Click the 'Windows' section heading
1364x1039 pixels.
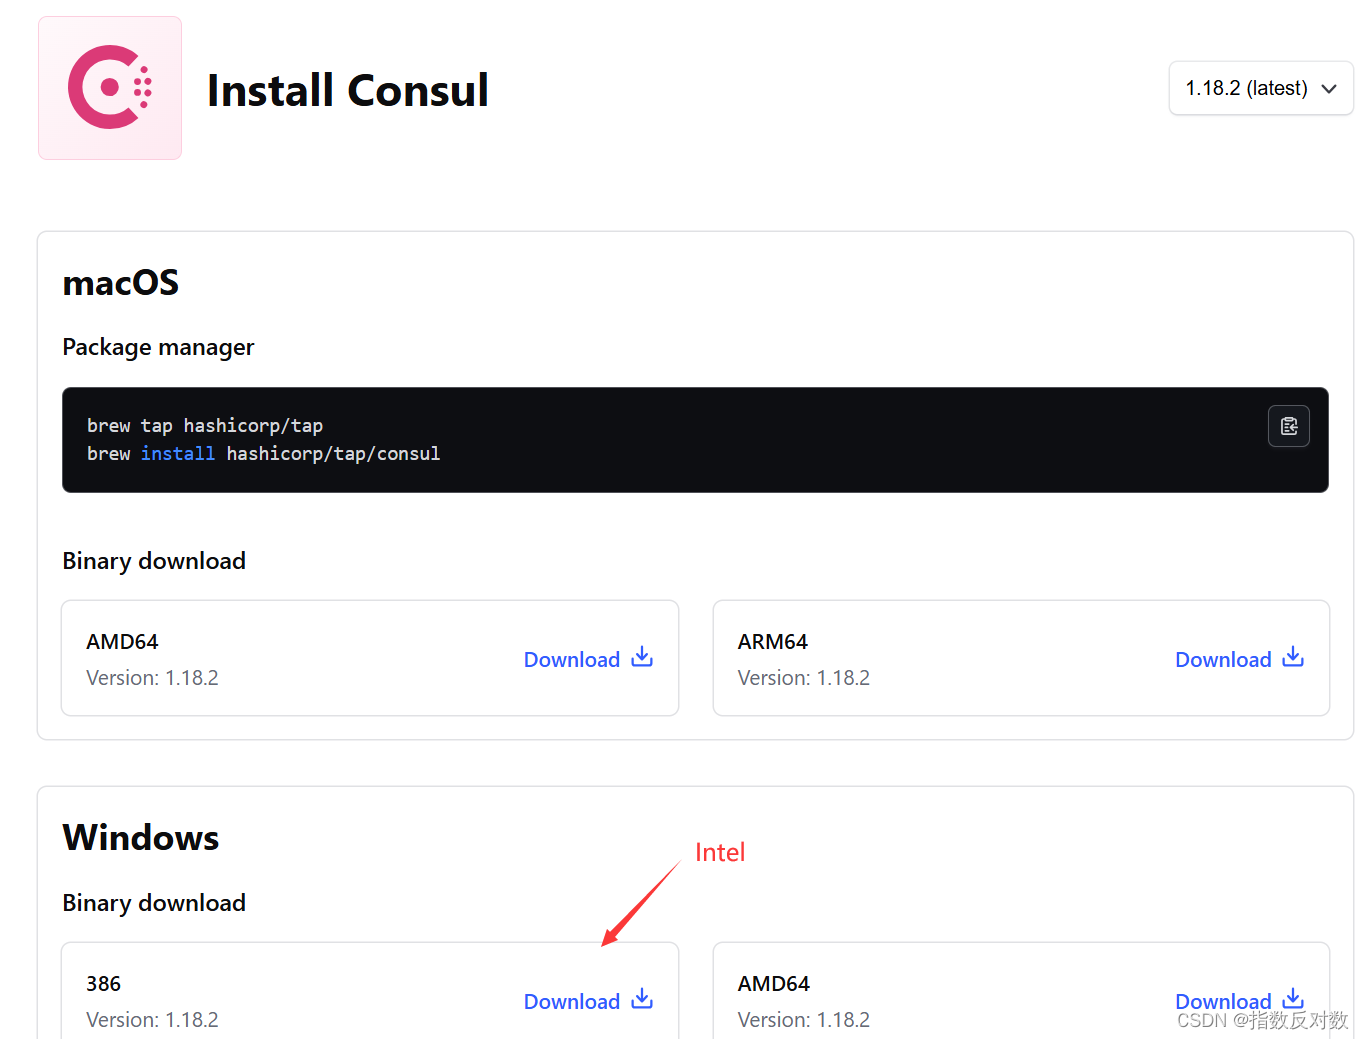click(141, 838)
